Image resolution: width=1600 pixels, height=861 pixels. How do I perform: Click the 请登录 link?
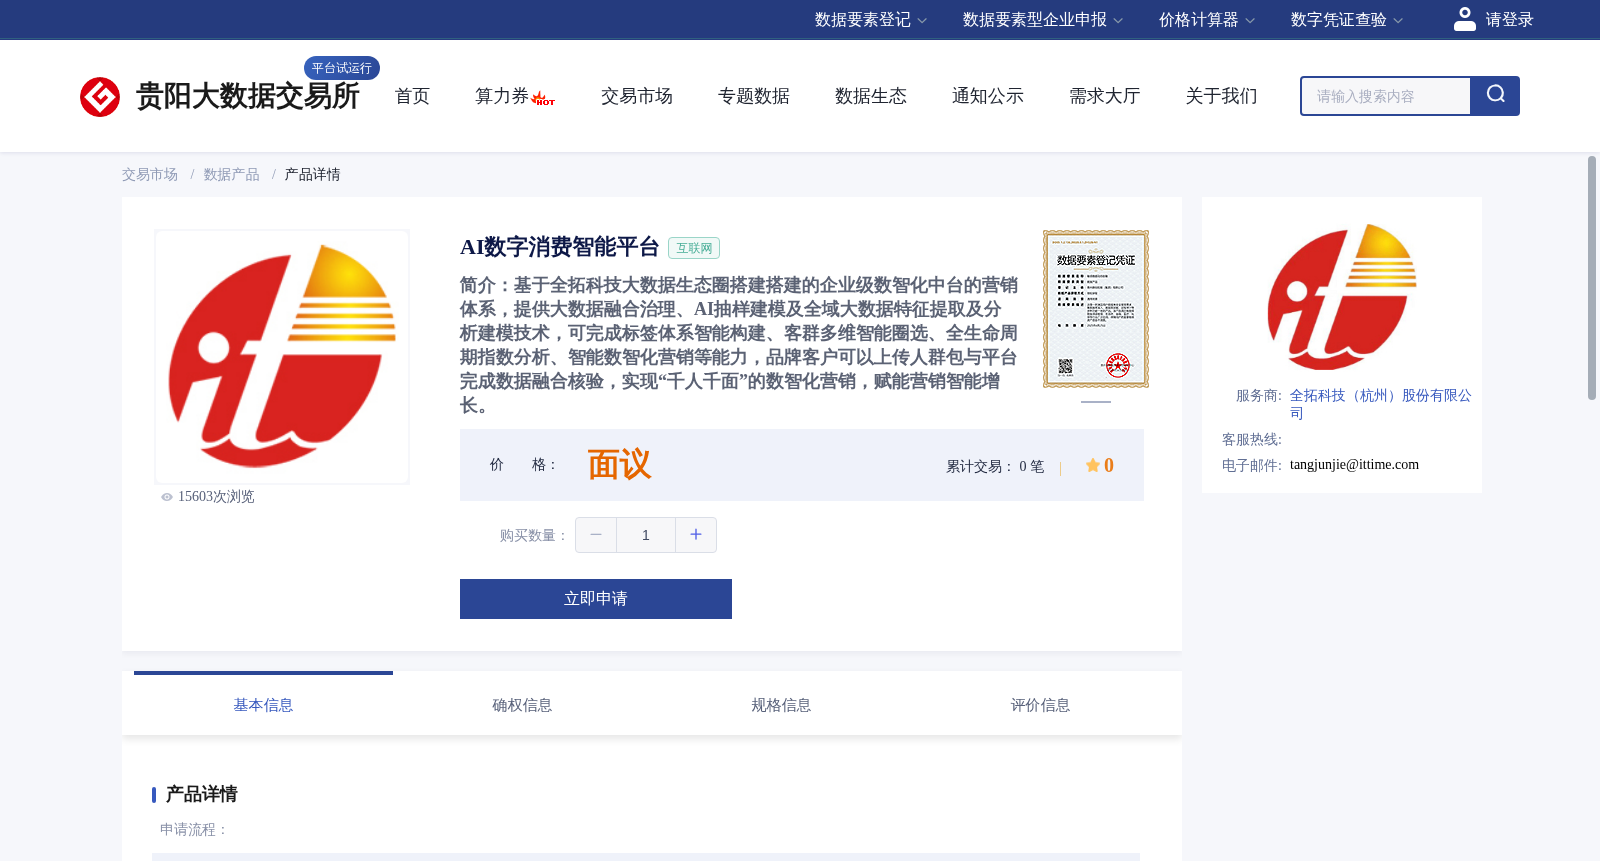click(x=1509, y=20)
